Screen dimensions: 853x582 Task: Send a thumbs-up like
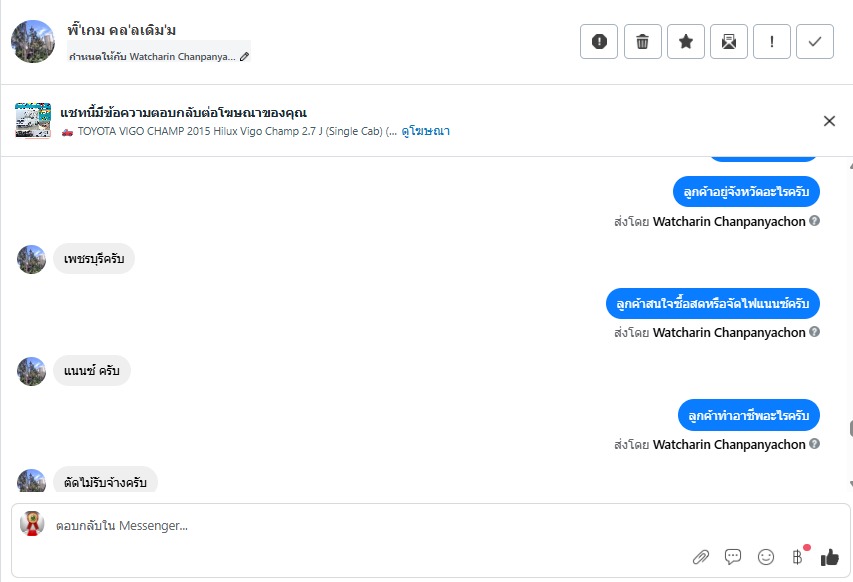pyautogui.click(x=830, y=557)
